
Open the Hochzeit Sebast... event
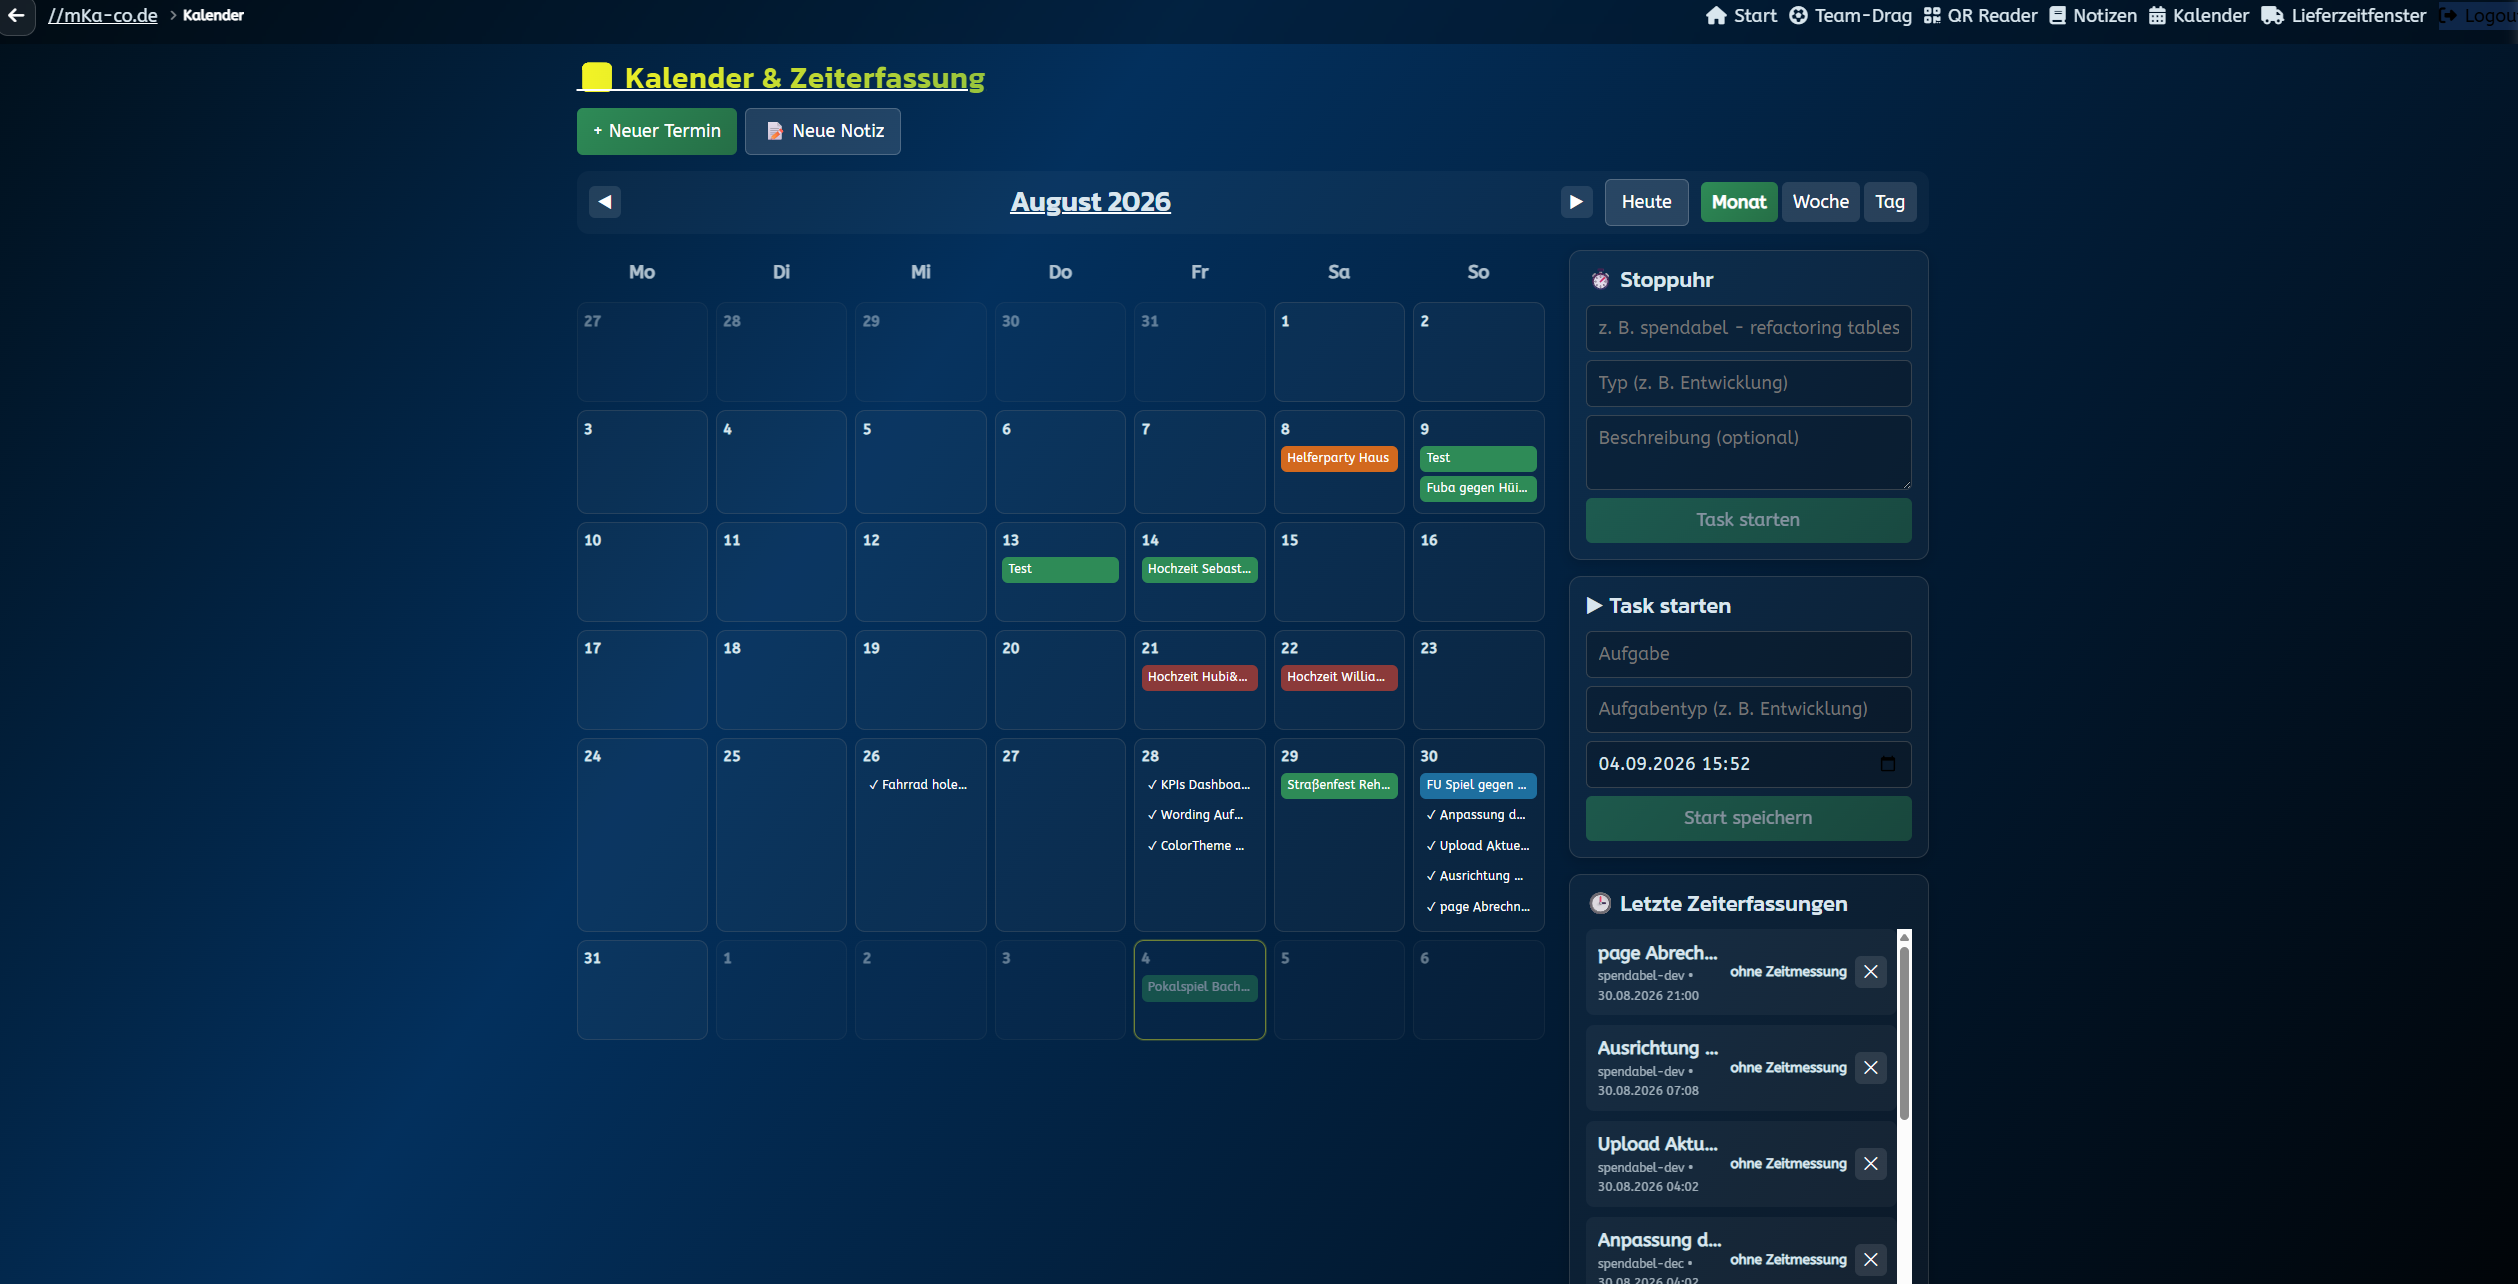point(1199,569)
